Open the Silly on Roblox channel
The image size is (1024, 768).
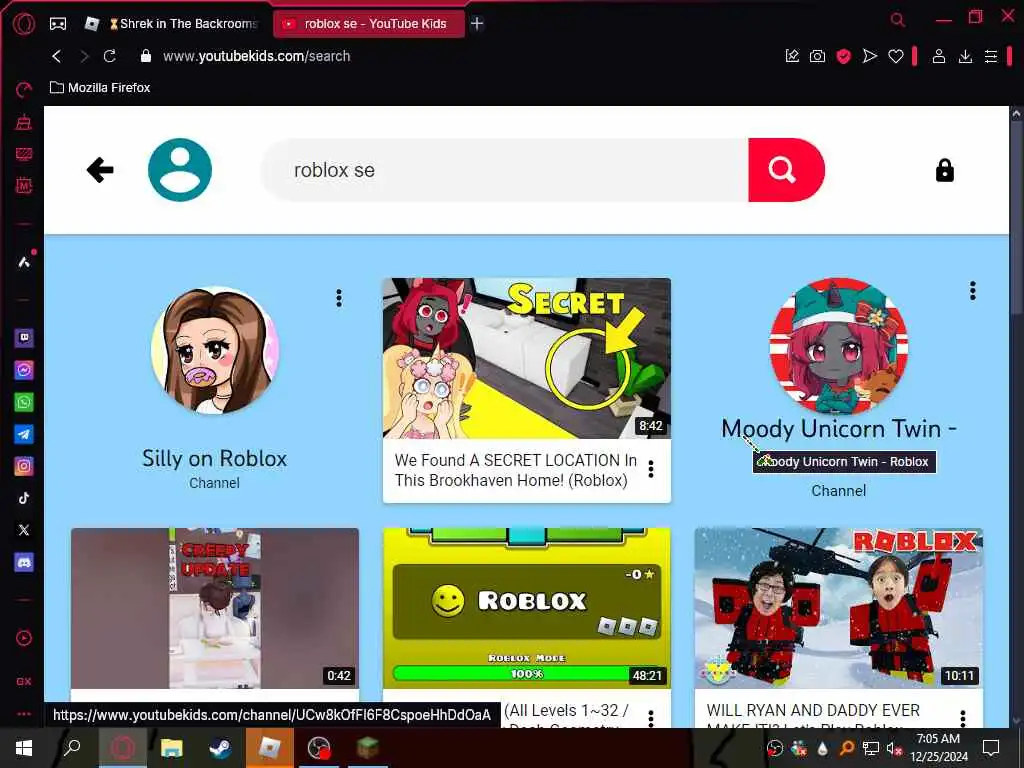click(x=214, y=458)
